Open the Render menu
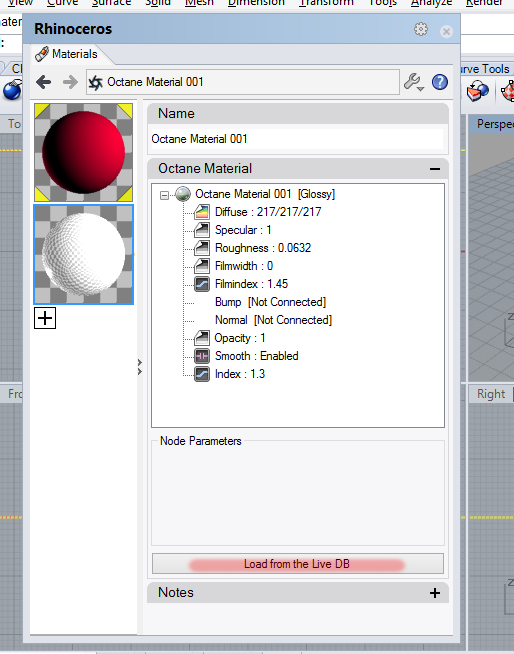 484,3
